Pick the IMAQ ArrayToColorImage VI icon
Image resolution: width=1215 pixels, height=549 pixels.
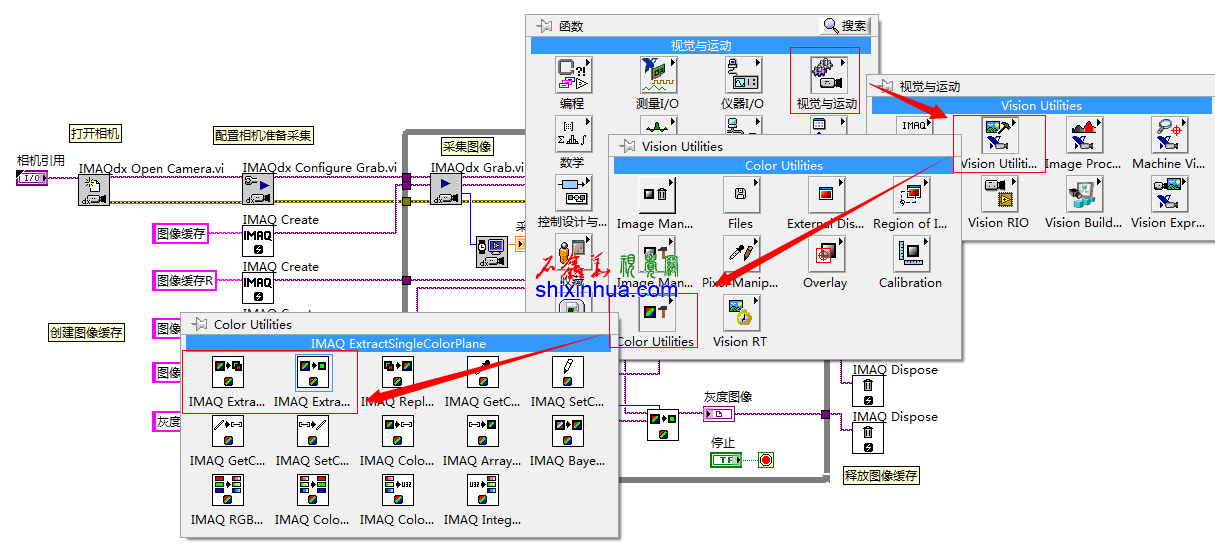pos(483,432)
